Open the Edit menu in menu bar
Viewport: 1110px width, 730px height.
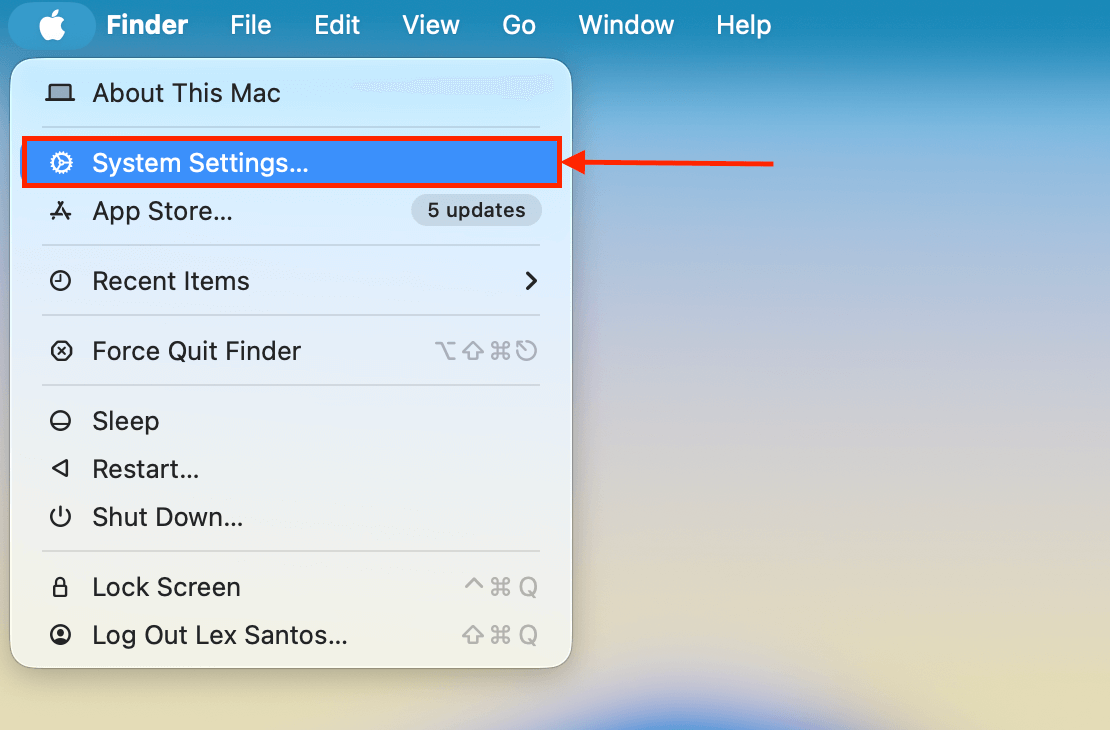click(337, 25)
